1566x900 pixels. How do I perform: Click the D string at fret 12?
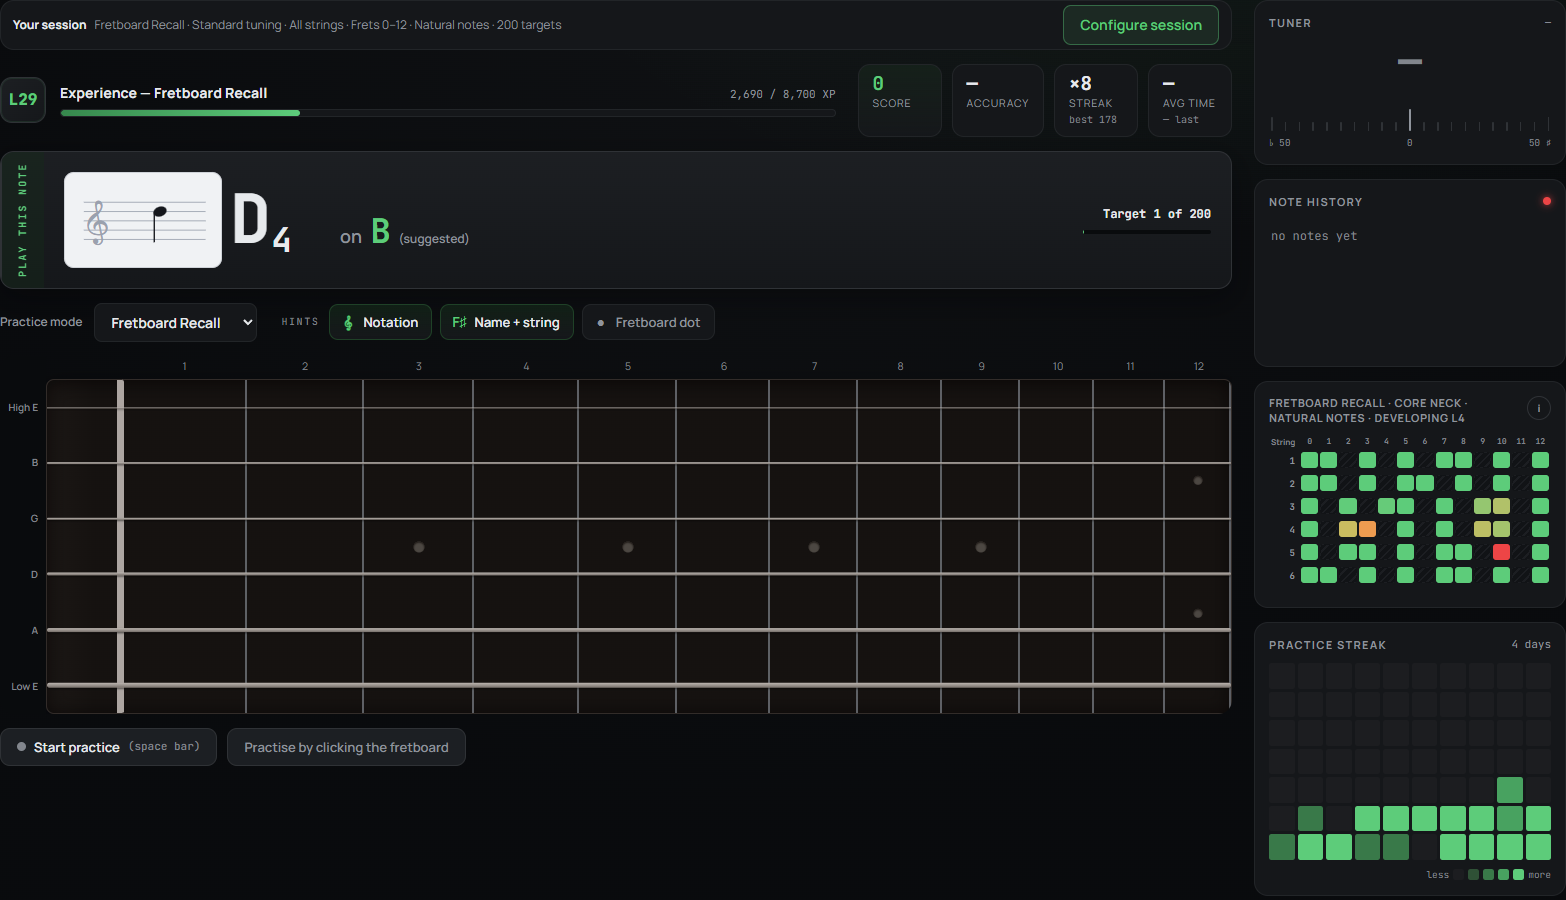1197,574
